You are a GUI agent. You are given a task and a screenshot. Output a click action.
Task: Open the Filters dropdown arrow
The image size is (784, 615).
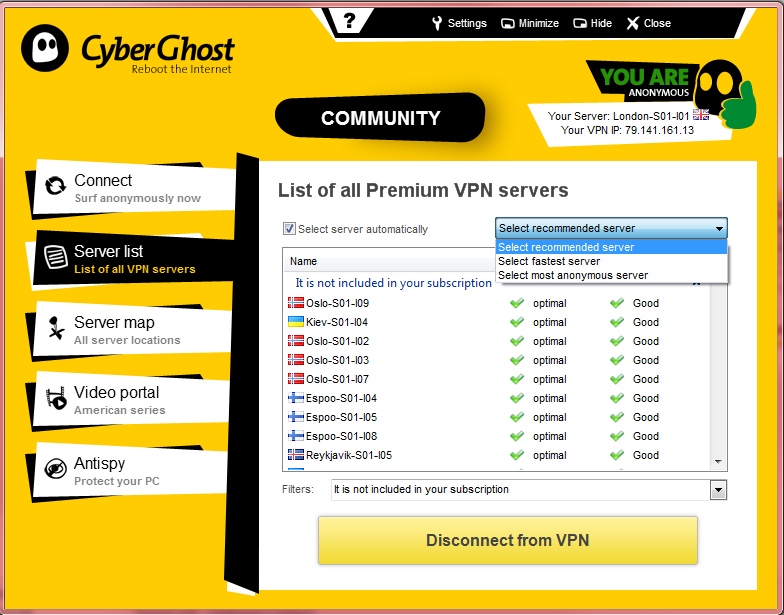pos(718,490)
